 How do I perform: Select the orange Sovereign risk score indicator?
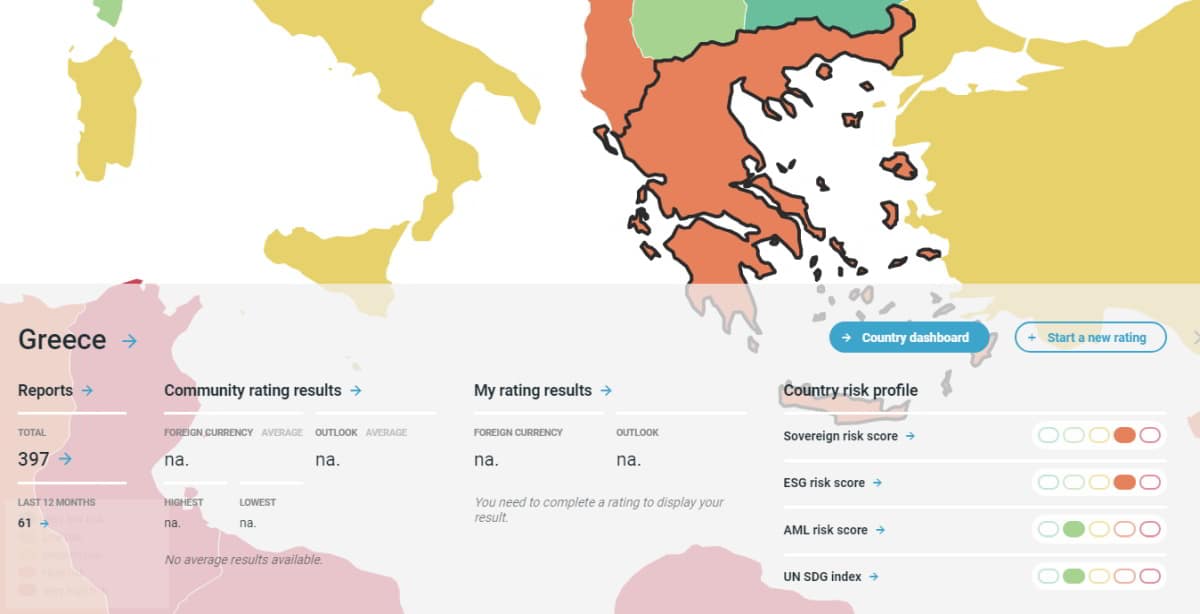1124,435
